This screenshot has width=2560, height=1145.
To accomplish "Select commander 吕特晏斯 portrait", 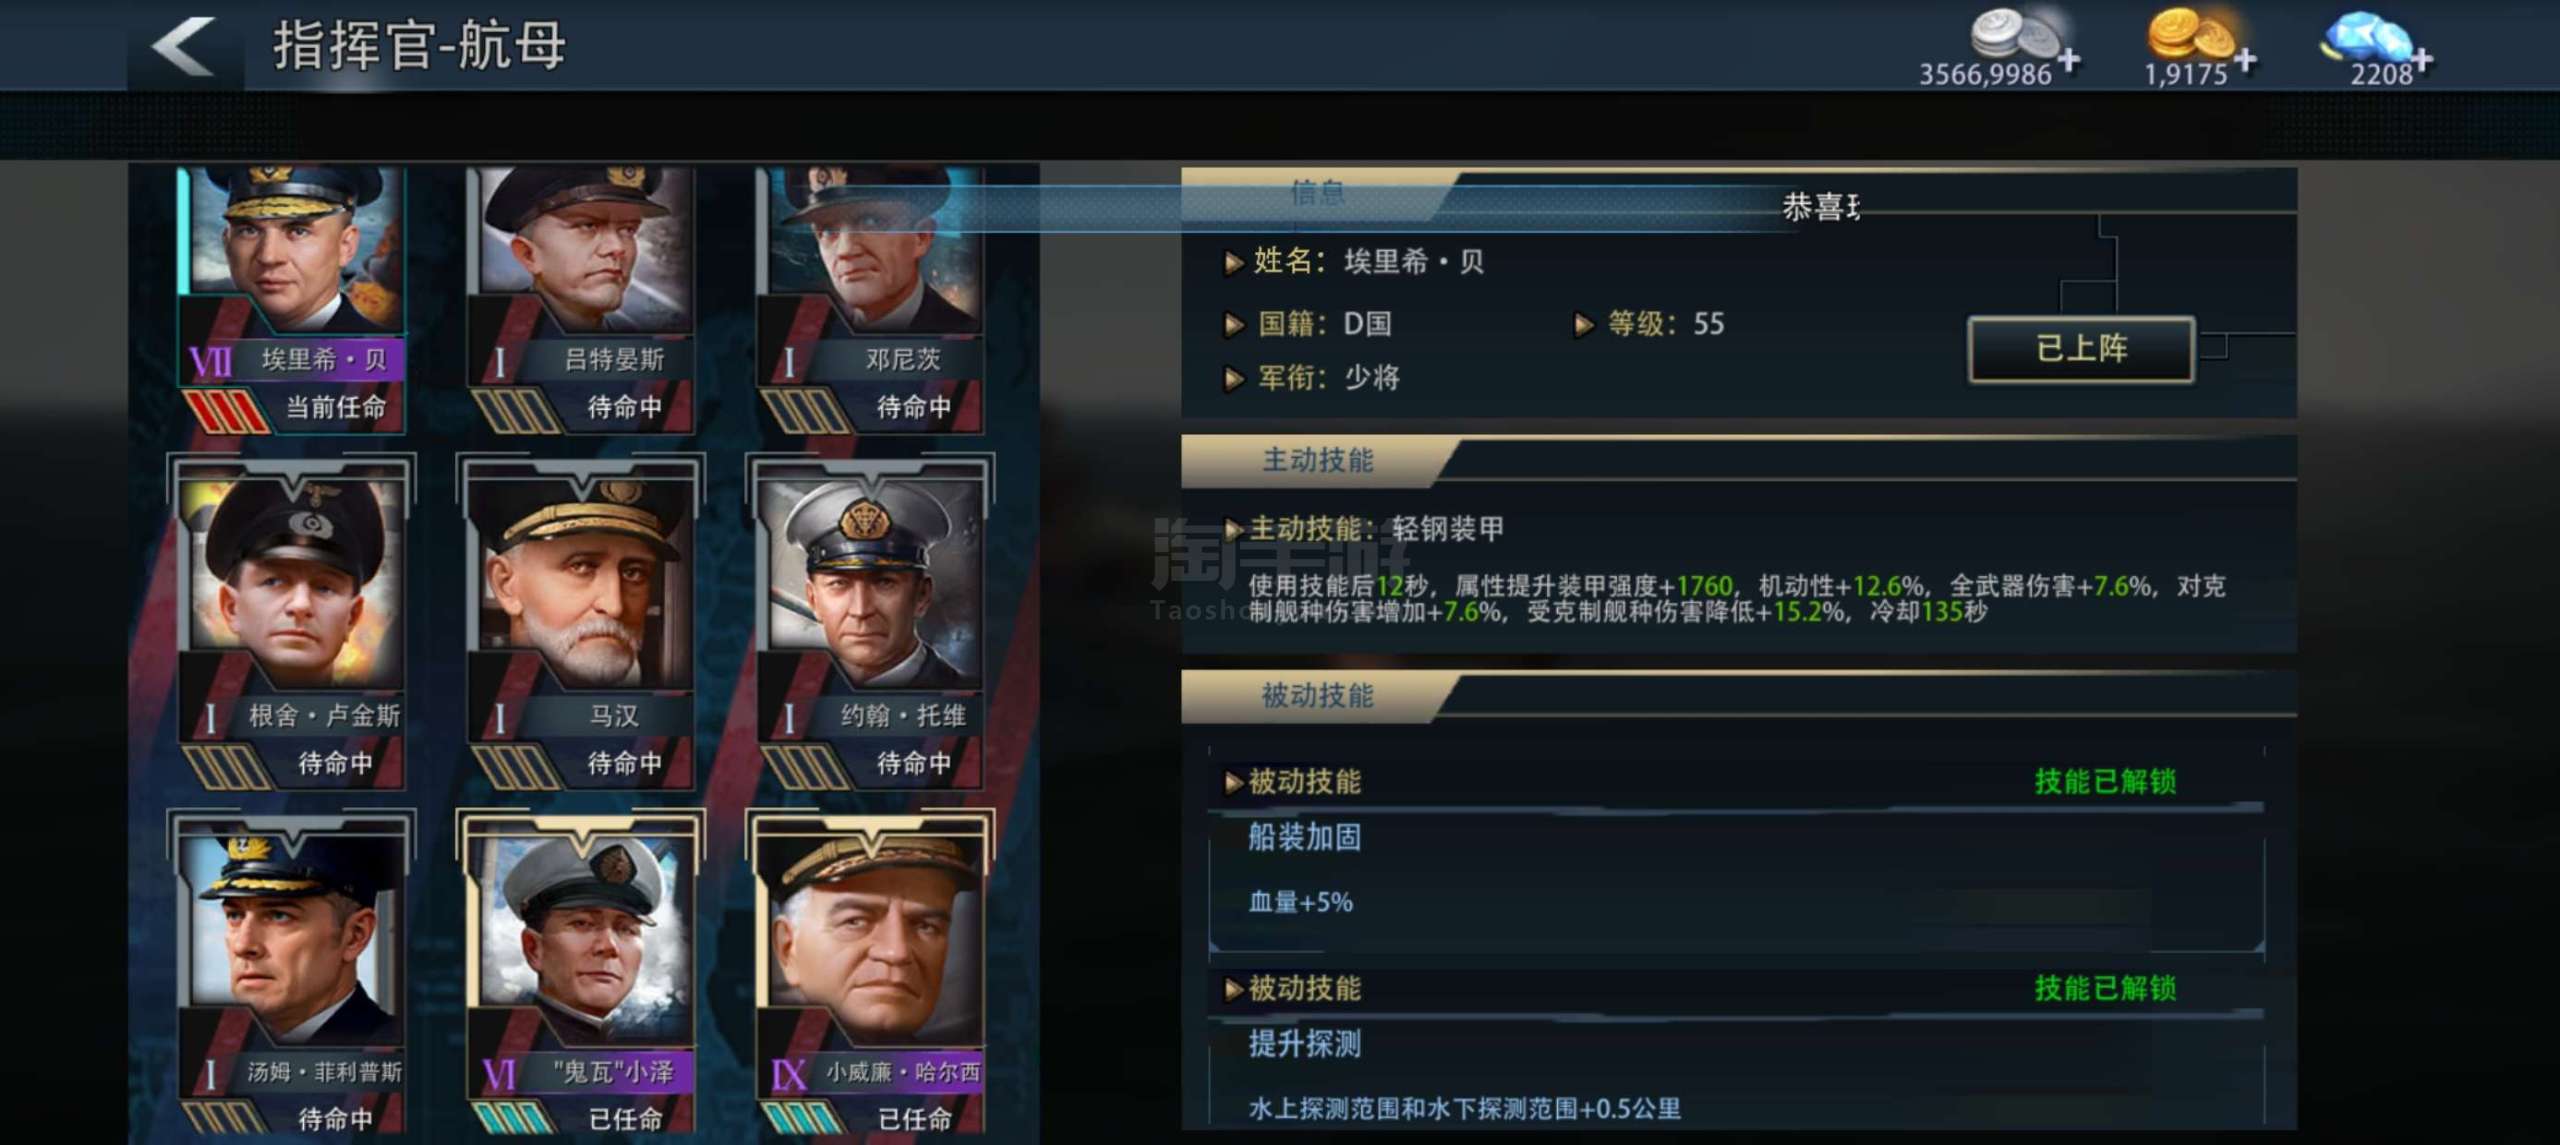I will (581, 299).
